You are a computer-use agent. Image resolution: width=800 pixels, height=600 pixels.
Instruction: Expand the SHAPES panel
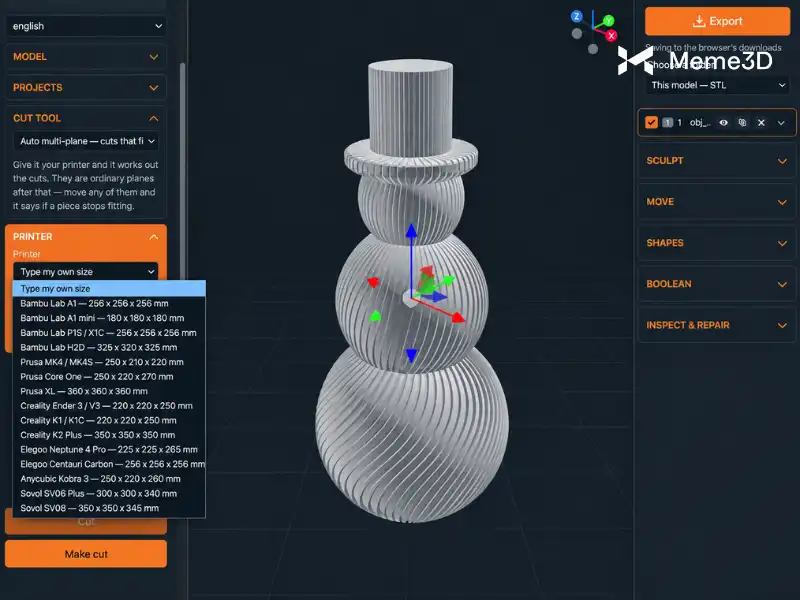(717, 243)
